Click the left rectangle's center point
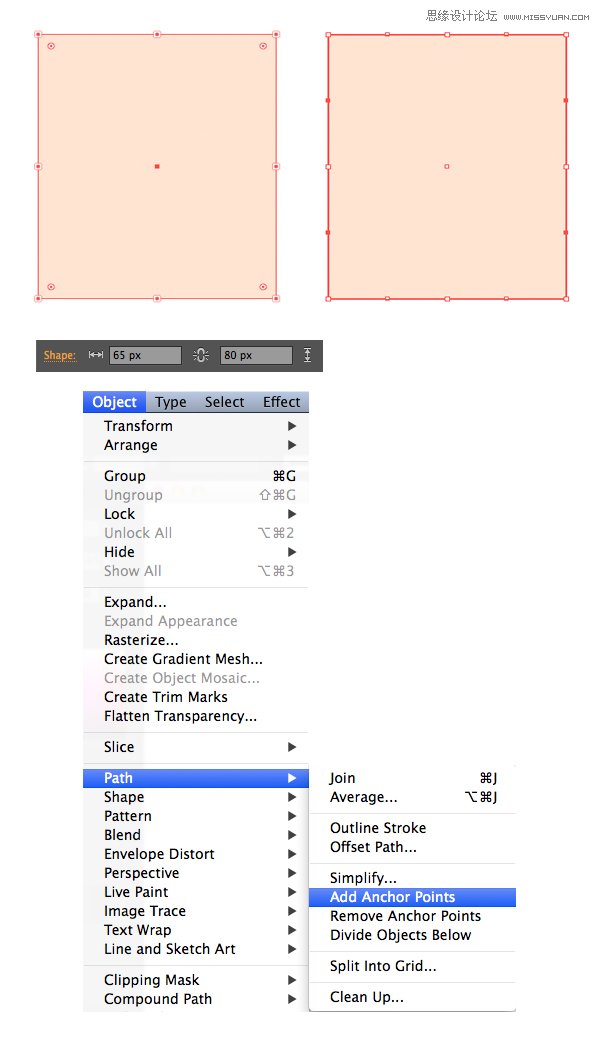This screenshot has height=1040, width=600. tap(157, 166)
